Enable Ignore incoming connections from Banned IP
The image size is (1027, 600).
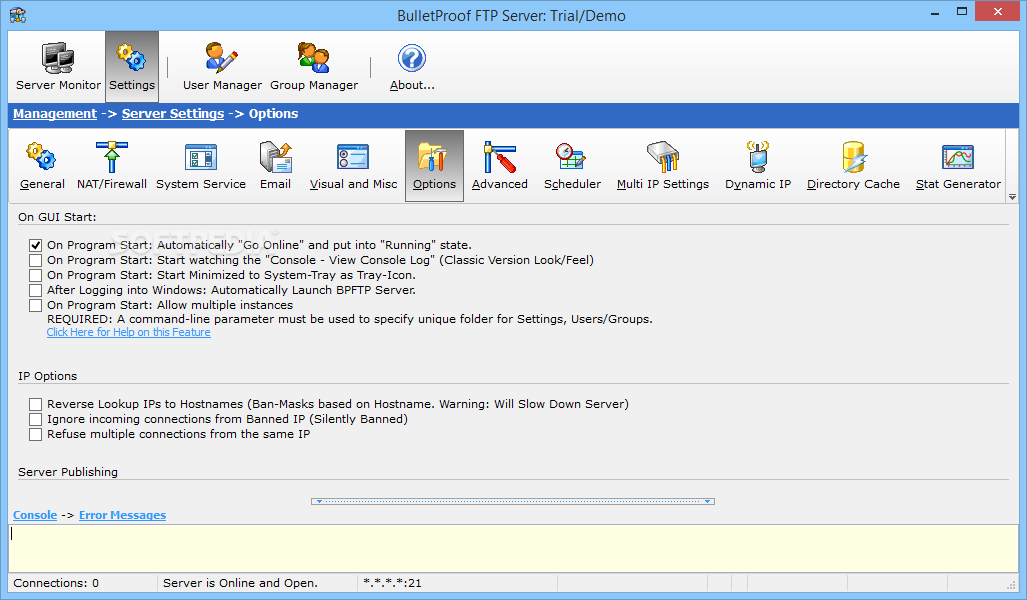(x=35, y=419)
